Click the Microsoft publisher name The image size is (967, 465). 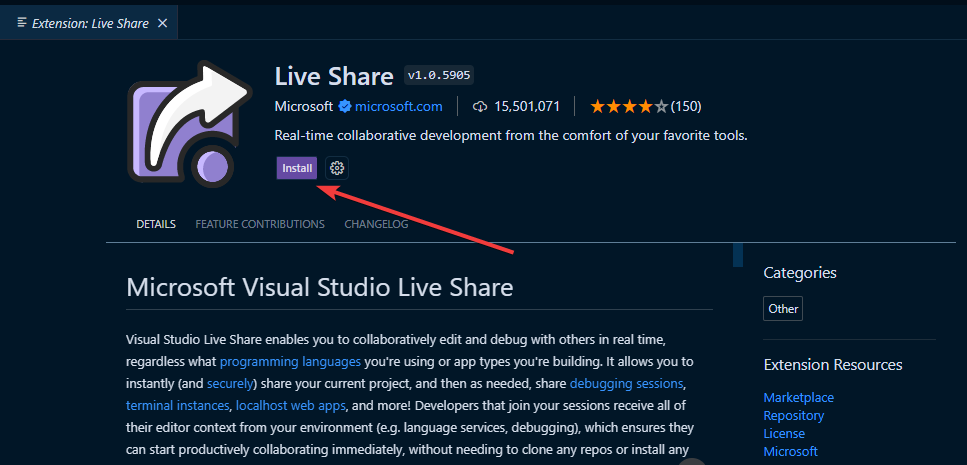click(x=303, y=106)
